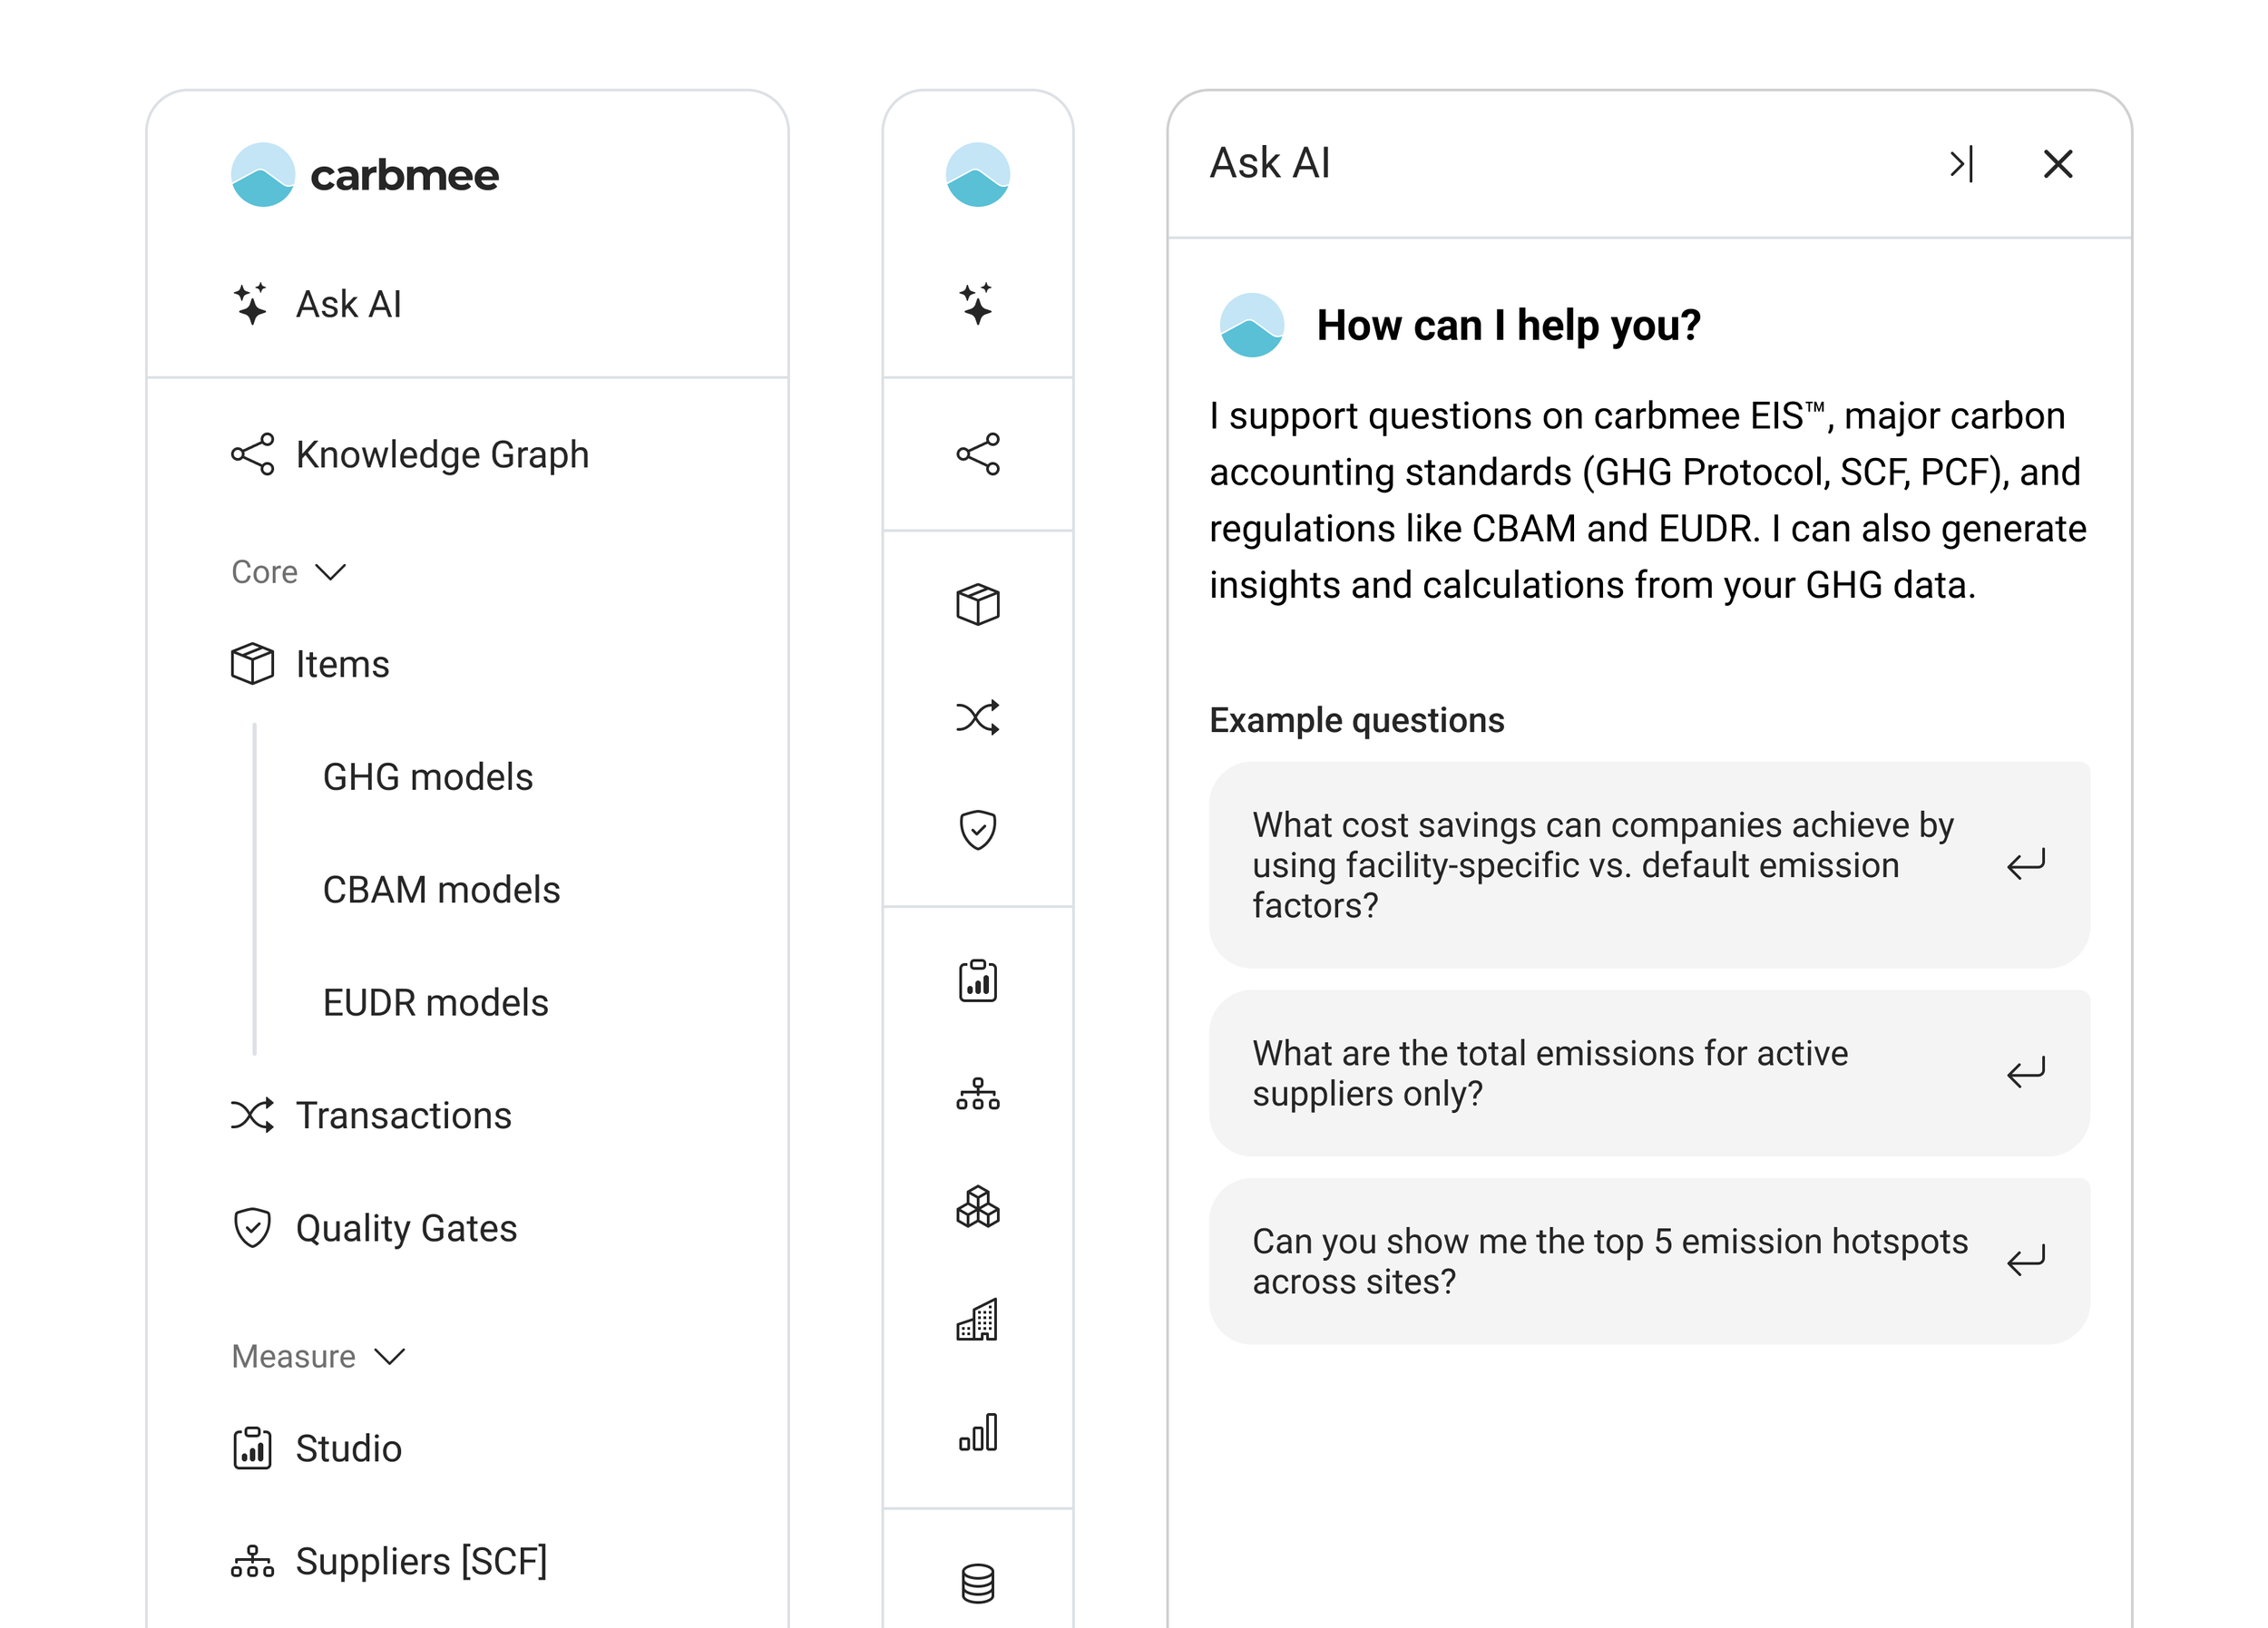Click the 'Ask AI' panel title
Viewport: 2268px width, 1628px height.
pyautogui.click(x=1270, y=163)
